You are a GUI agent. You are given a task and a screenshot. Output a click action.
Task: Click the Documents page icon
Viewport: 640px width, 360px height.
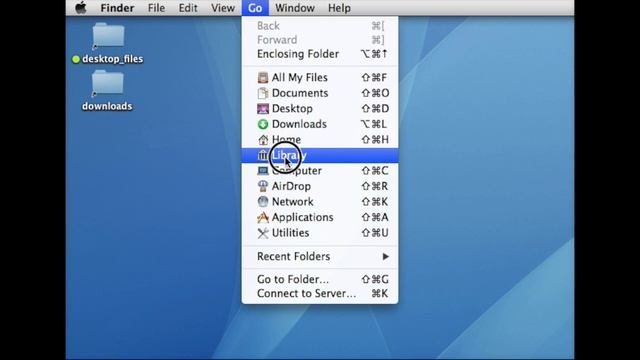(263, 93)
